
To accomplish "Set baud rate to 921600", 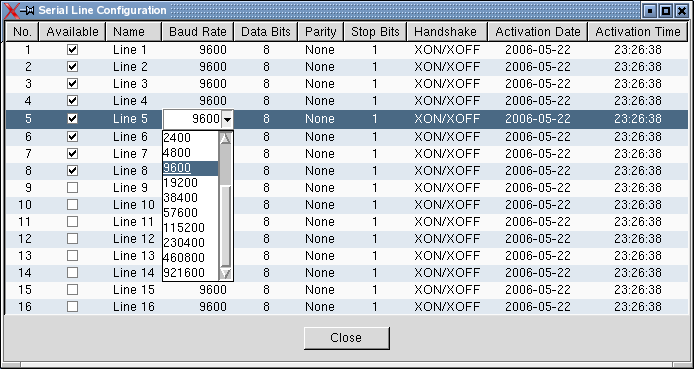I will (x=191, y=273).
